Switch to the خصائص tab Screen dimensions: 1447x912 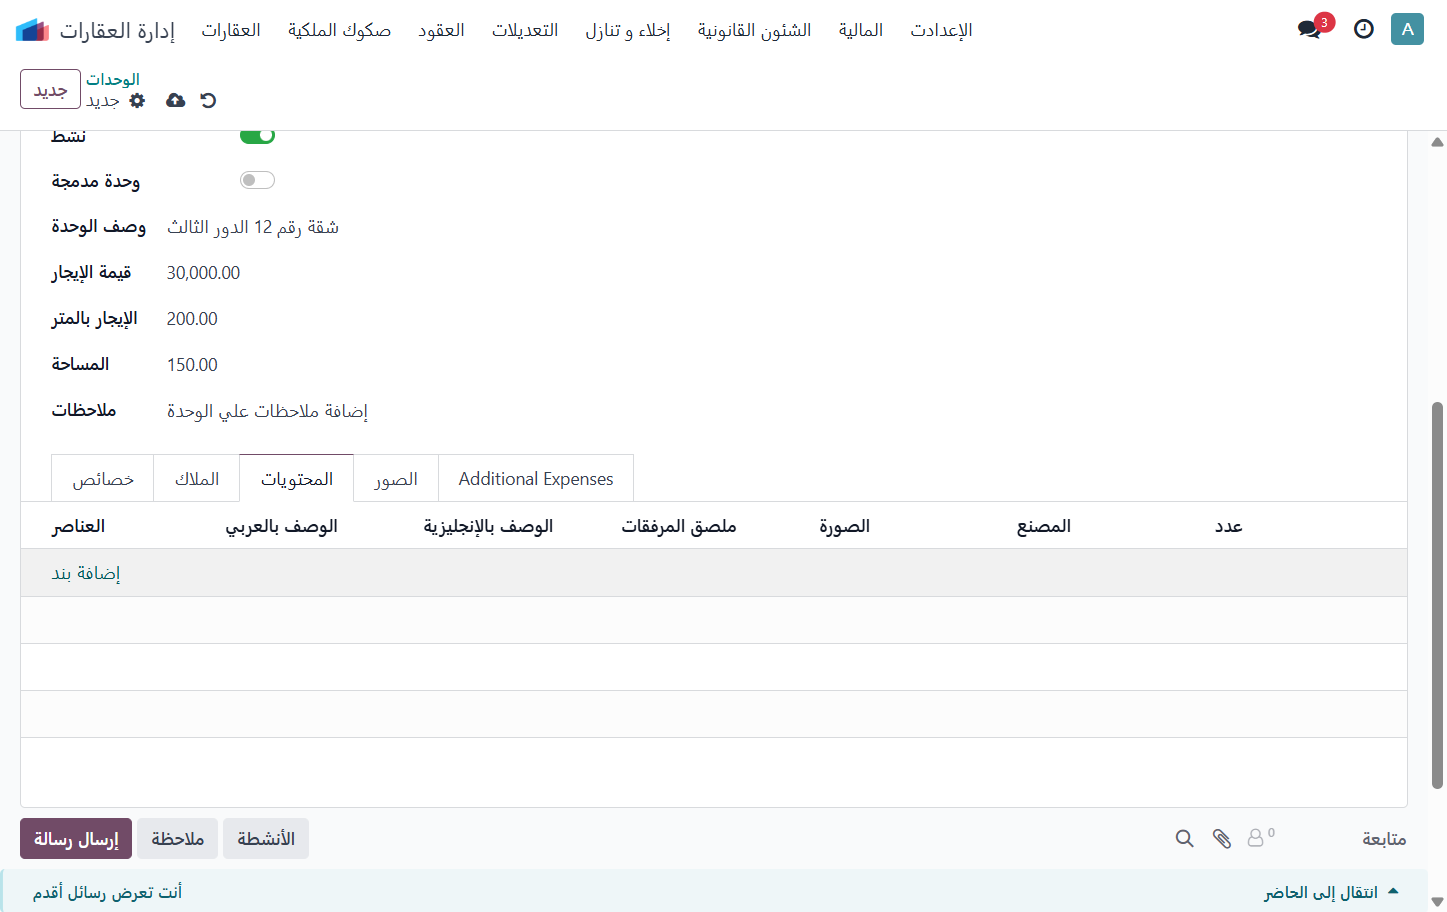(x=103, y=479)
